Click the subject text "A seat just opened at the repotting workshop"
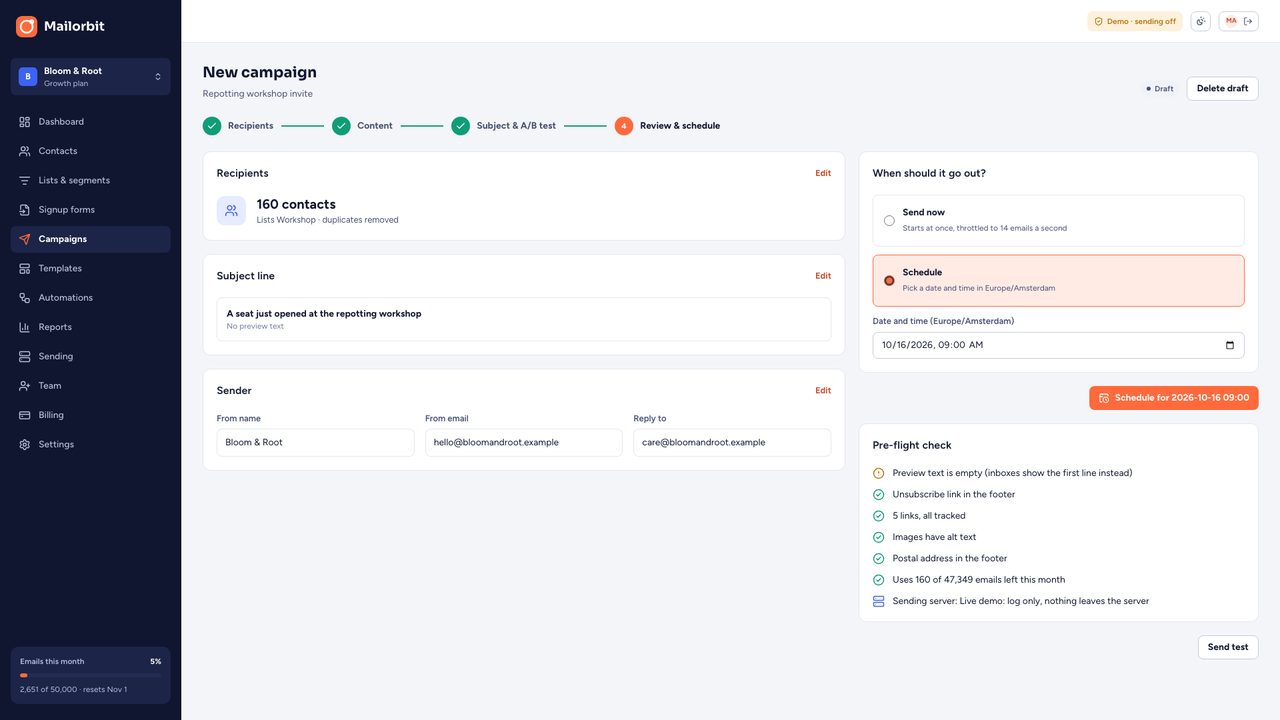Screen dimensions: 1280x720 coord(324,314)
